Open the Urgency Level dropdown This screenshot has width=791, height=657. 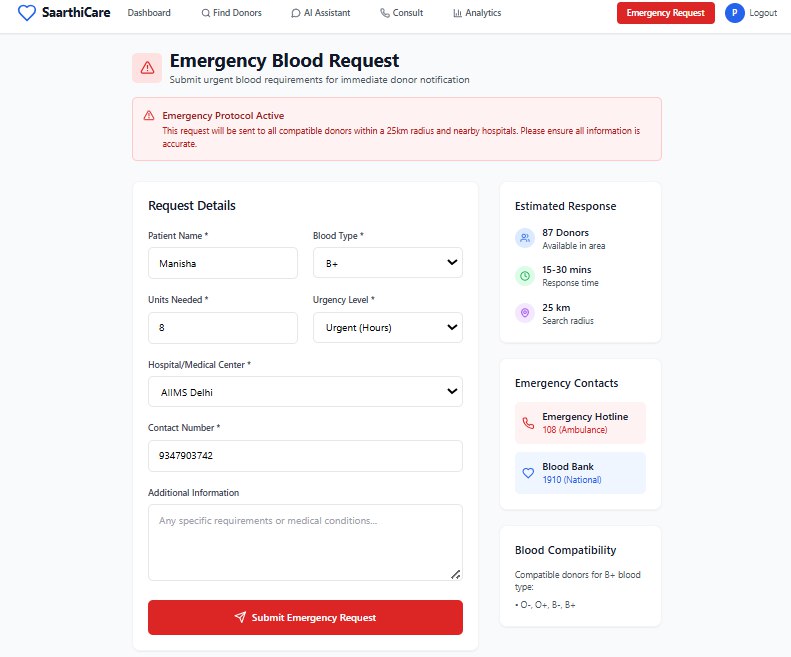[x=387, y=327]
